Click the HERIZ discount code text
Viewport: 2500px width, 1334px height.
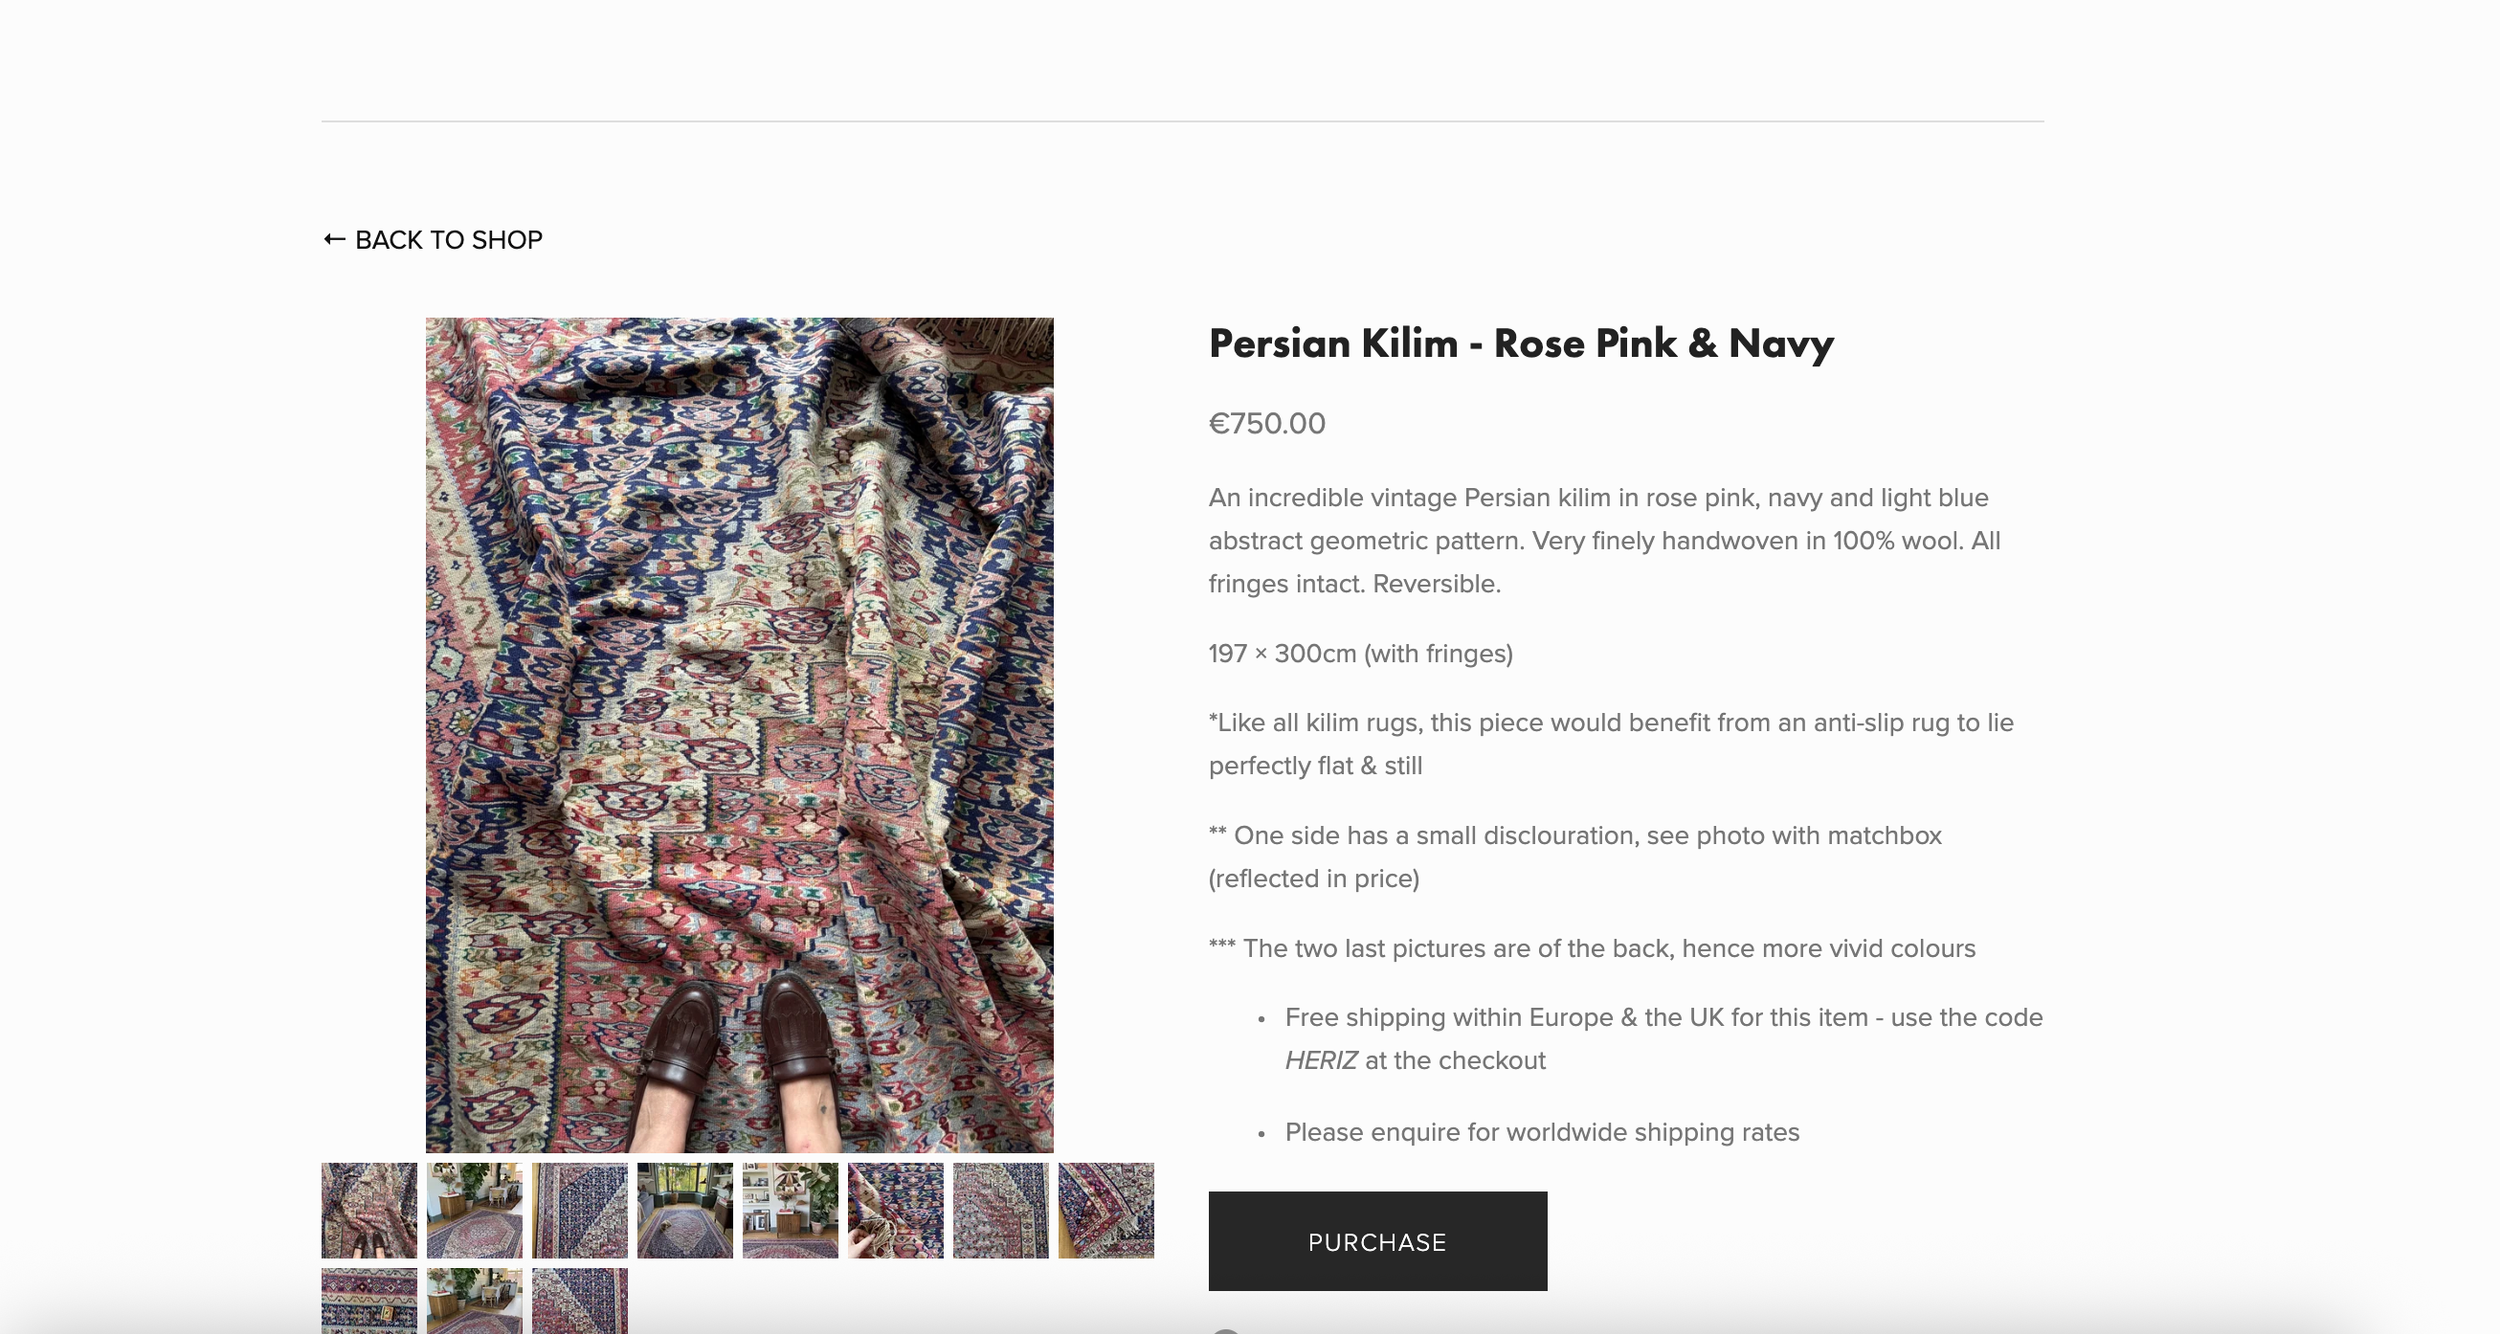click(x=1321, y=1061)
